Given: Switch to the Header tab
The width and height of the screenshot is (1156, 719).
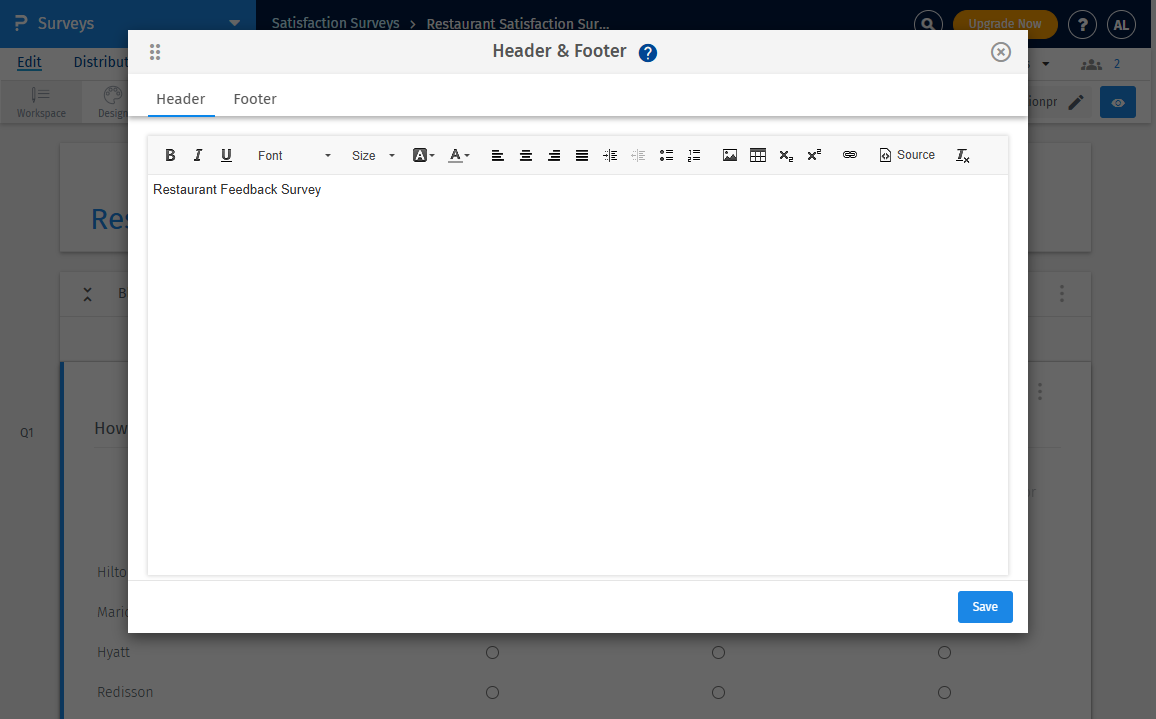Looking at the screenshot, I should [180, 99].
